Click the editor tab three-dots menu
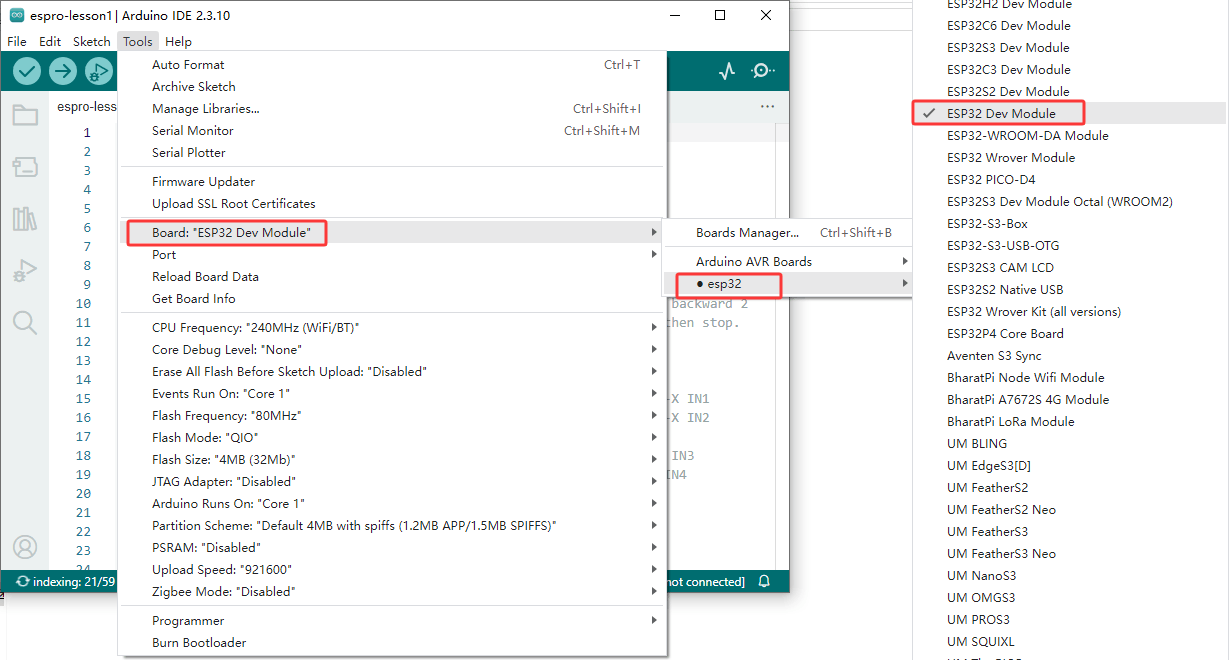Screen dimensions: 1229x660 tap(767, 106)
